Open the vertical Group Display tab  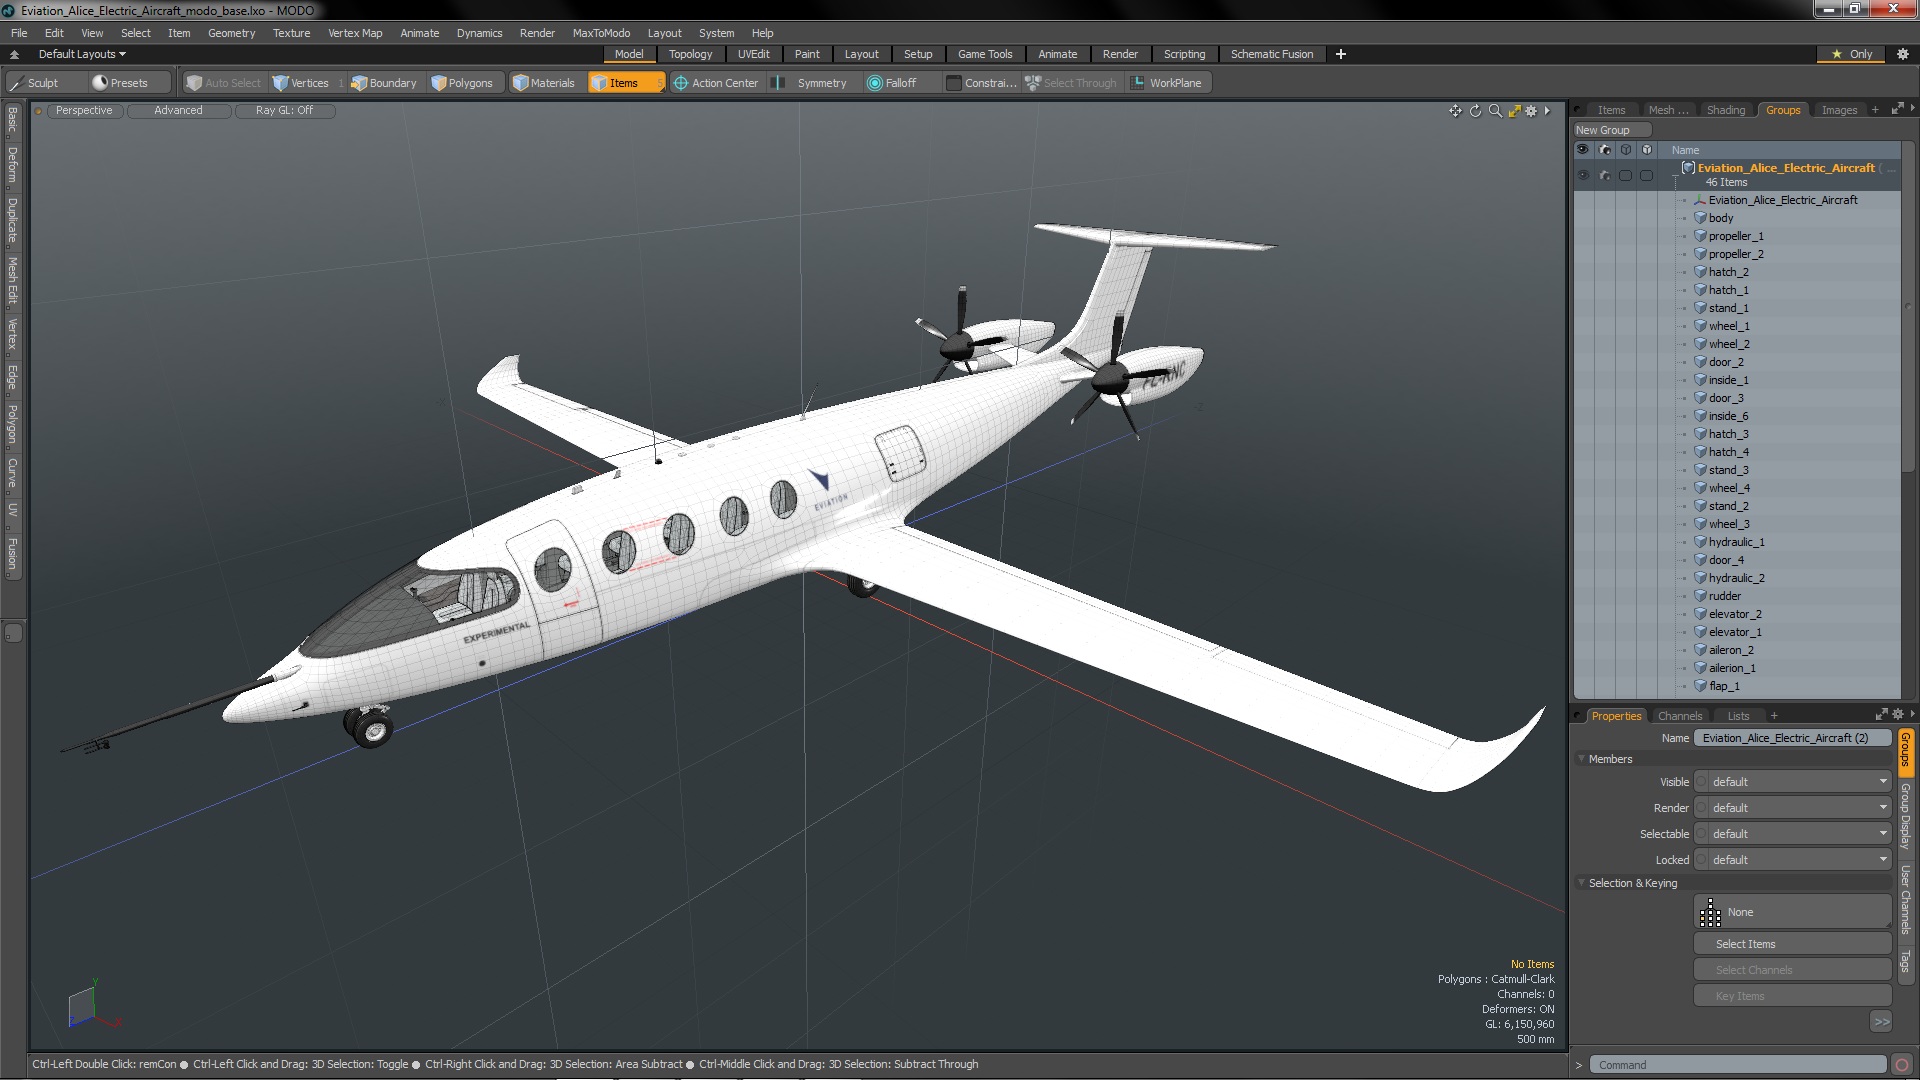[x=1906, y=816]
